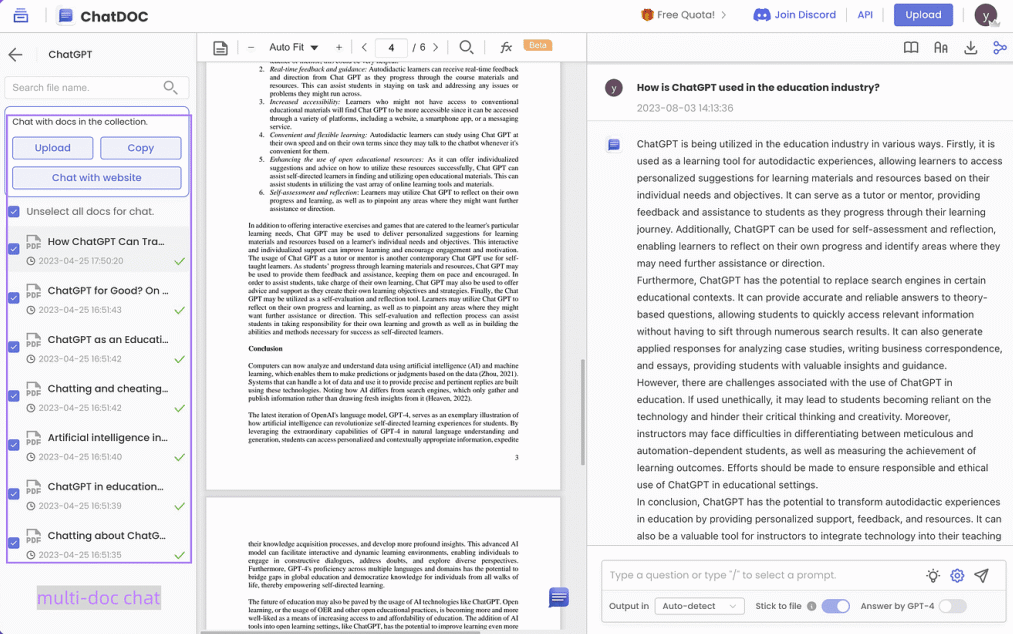Go back with the left arrow beside ChatGPT
1013x634 pixels.
16,55
